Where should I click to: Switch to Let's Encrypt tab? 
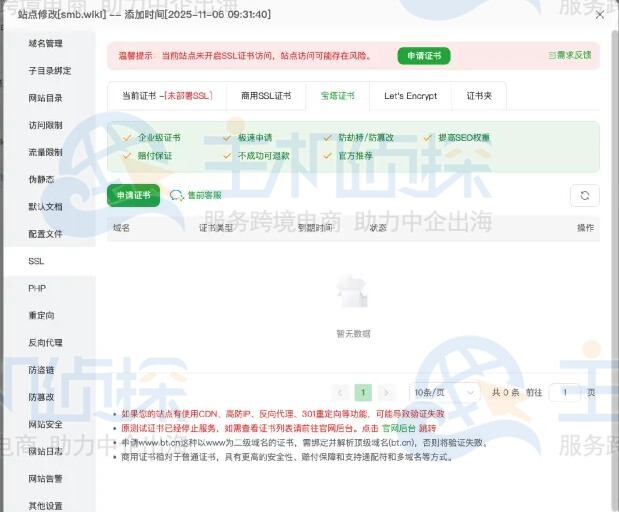point(411,96)
